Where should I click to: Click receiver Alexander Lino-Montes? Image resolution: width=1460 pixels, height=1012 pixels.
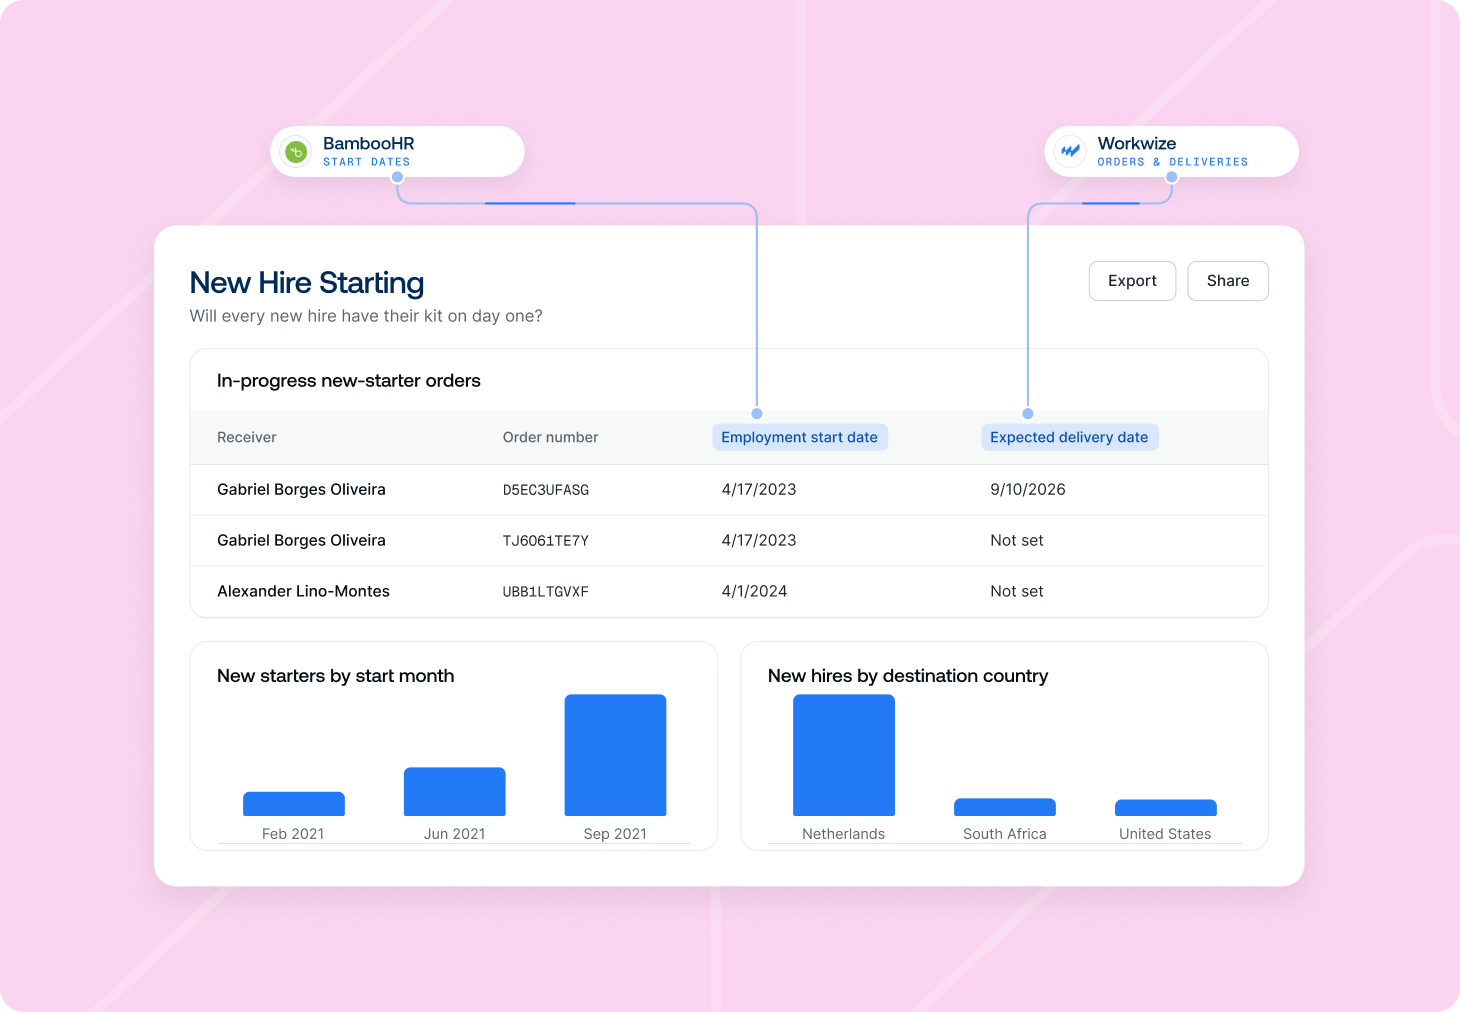(x=303, y=591)
